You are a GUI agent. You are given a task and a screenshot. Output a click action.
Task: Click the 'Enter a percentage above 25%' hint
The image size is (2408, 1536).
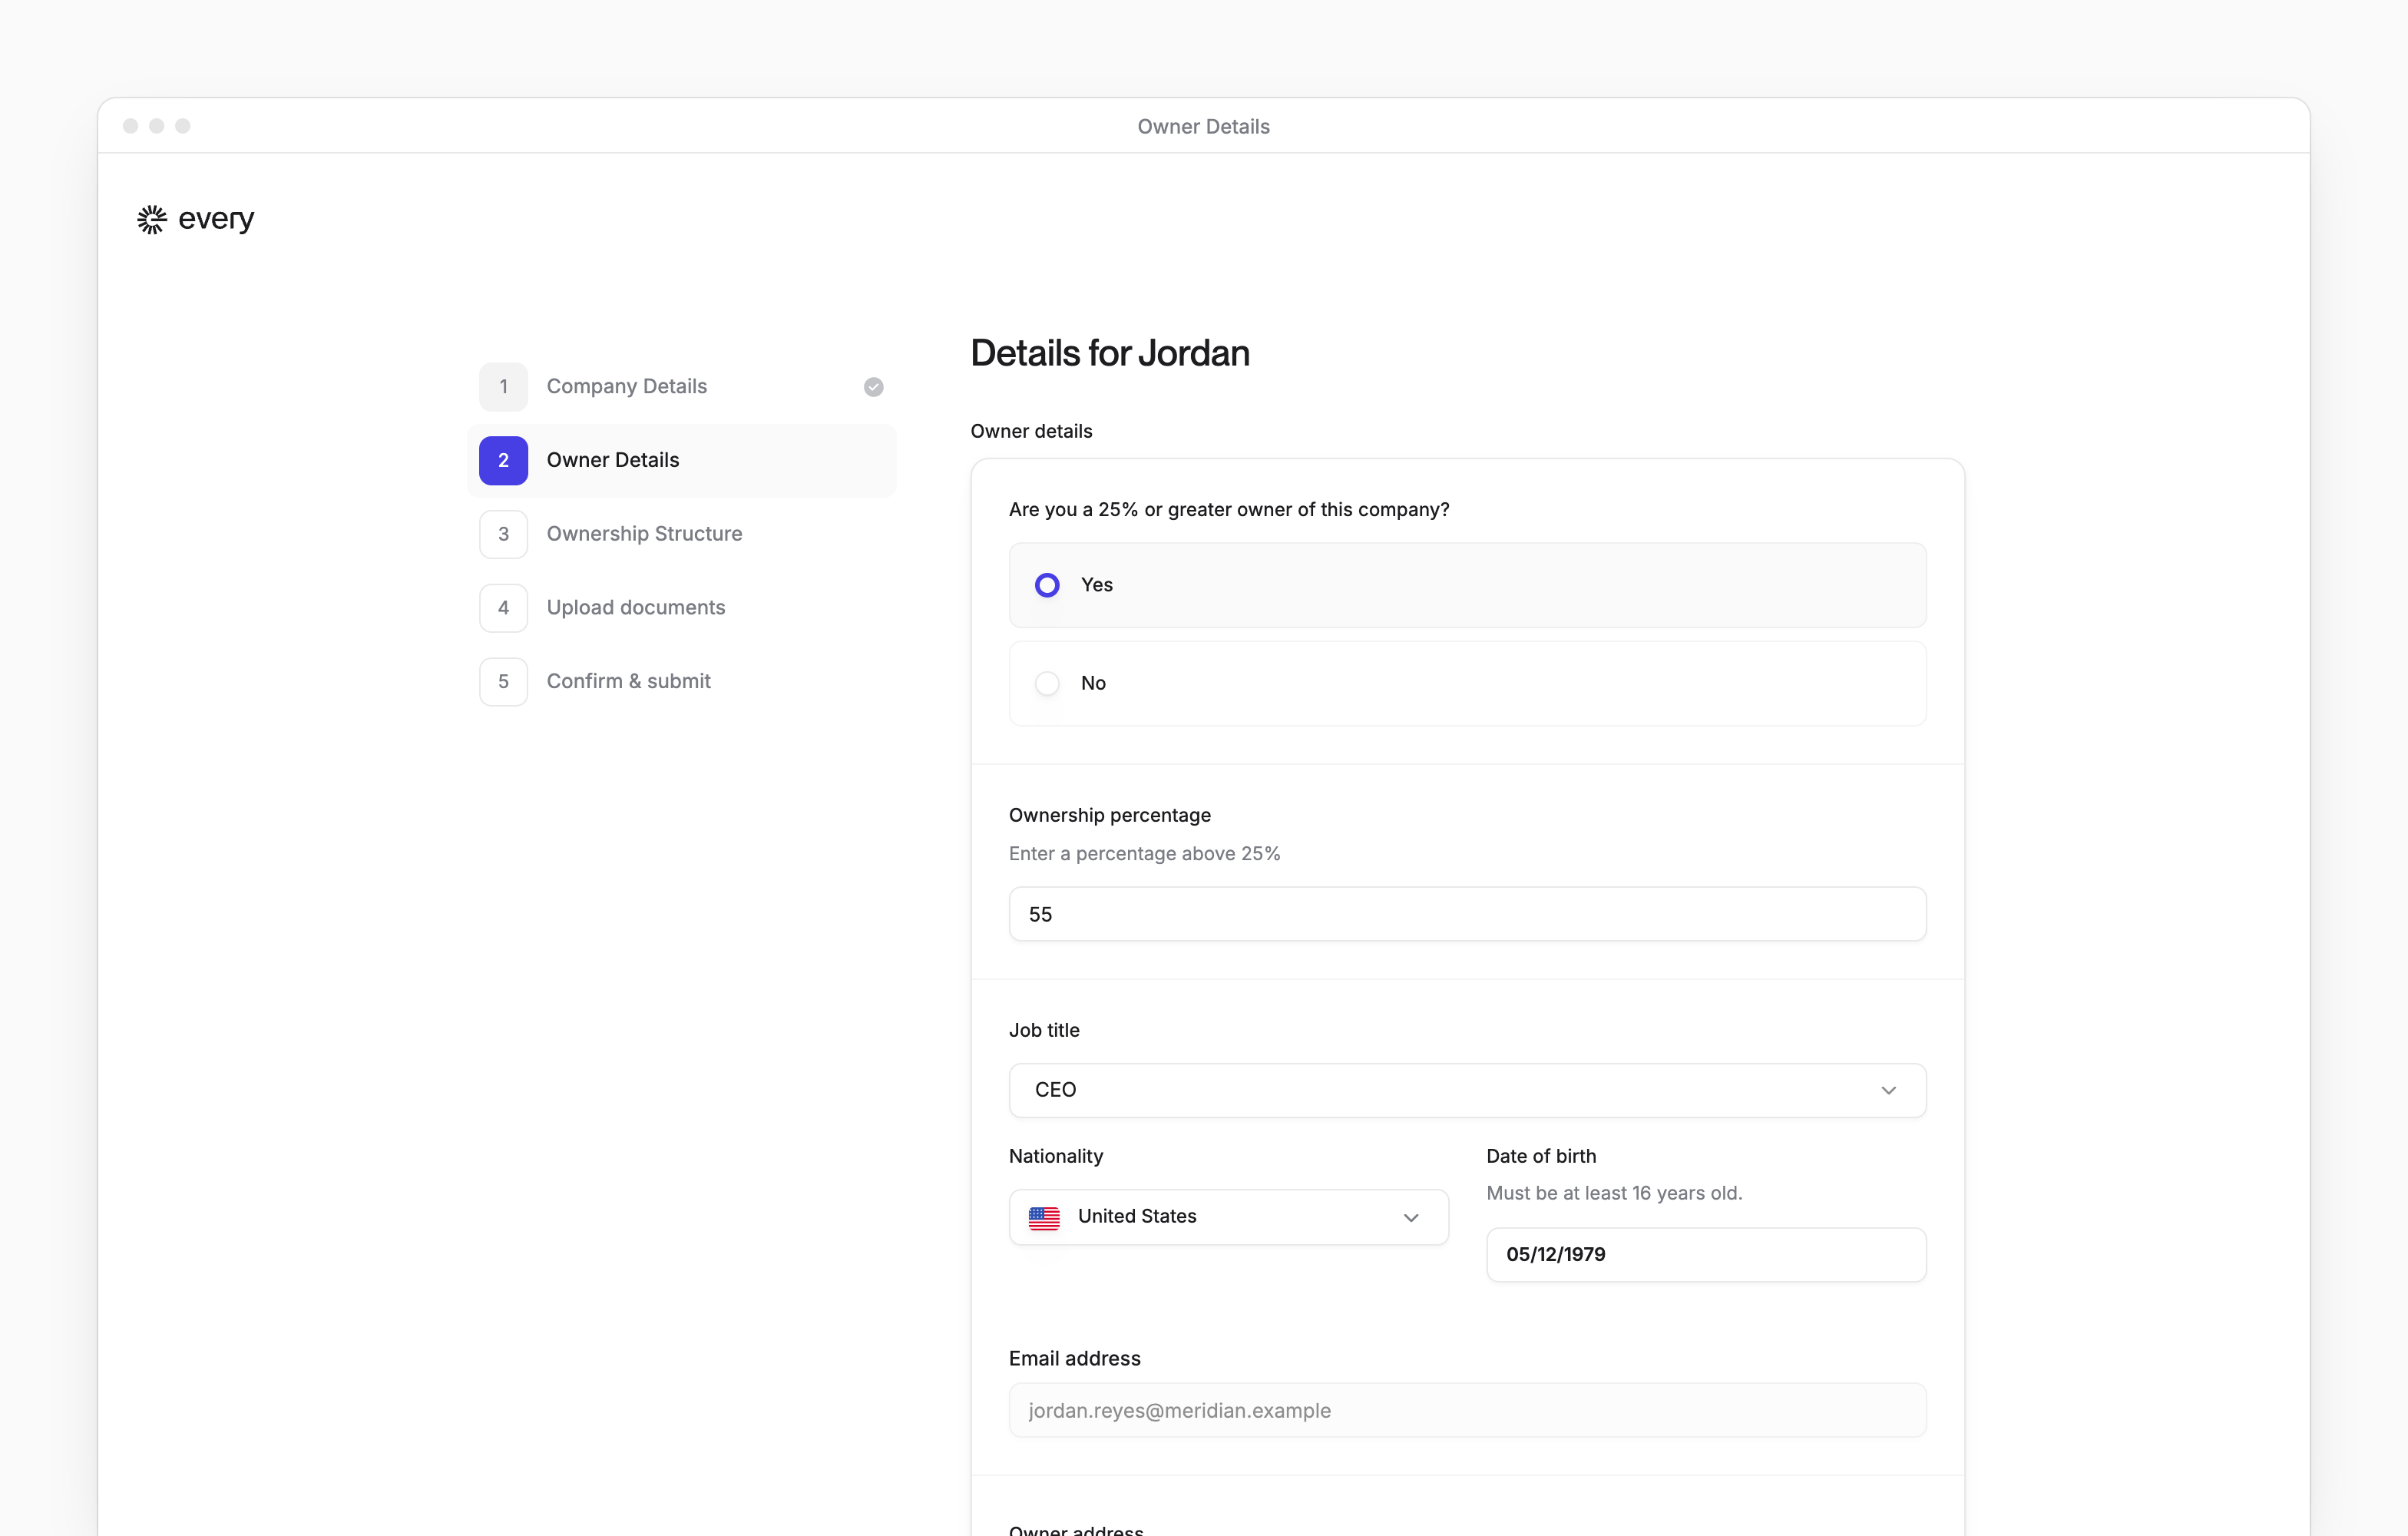click(1144, 853)
